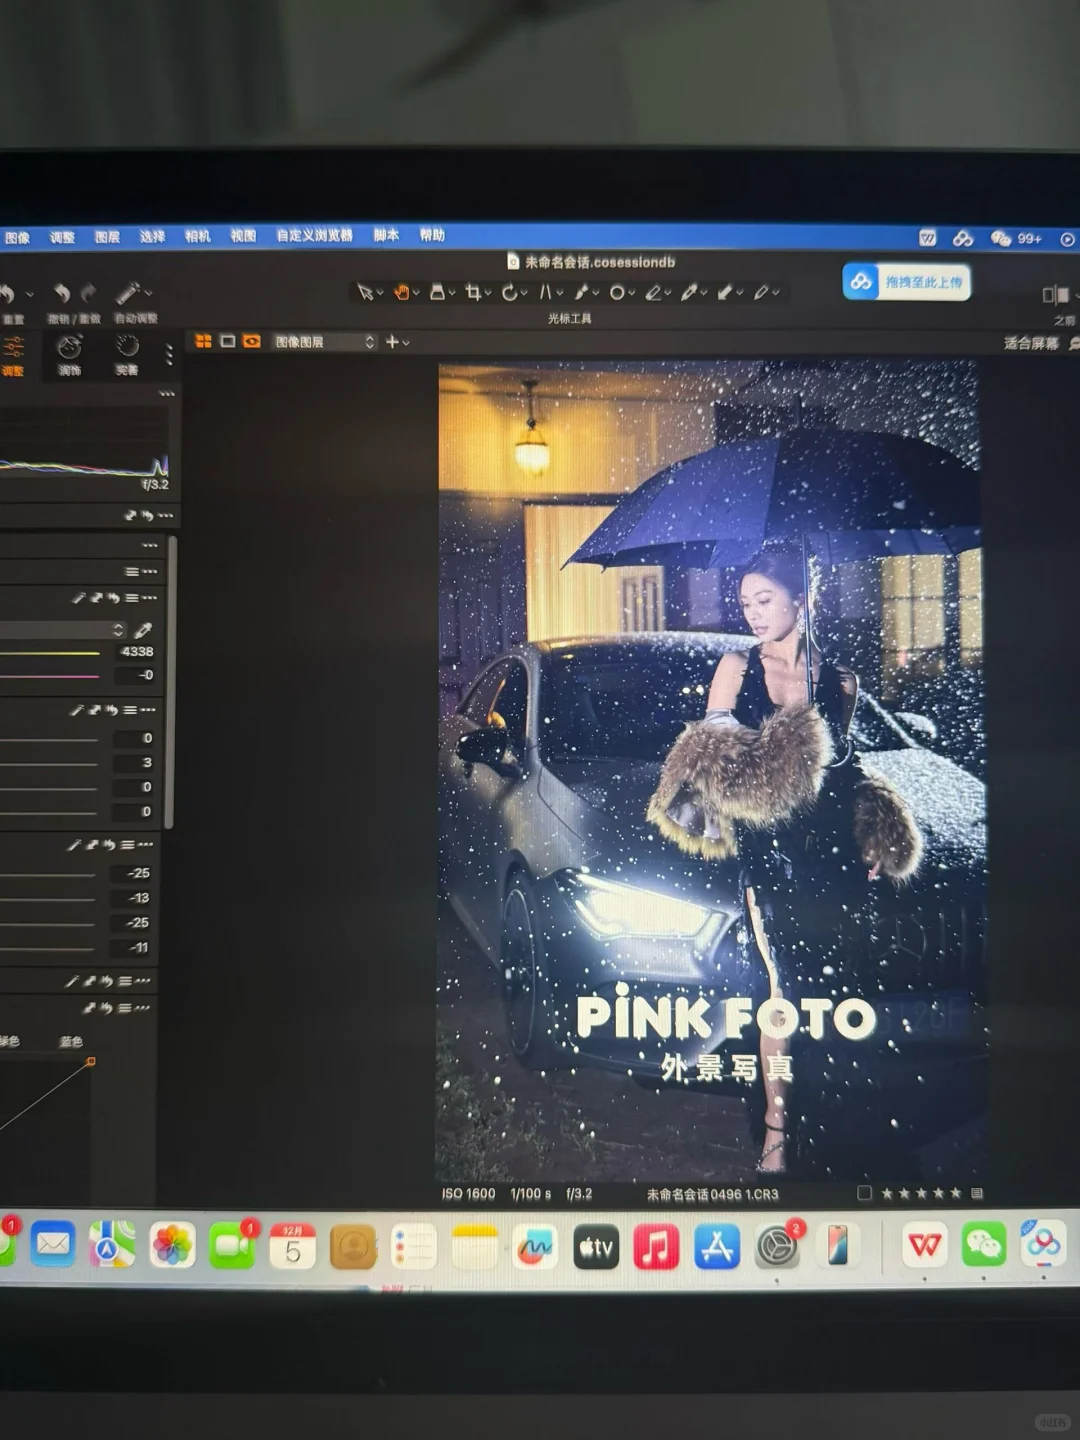Open the 图像图层 layer dropdown
Image resolution: width=1080 pixels, height=1440 pixels.
tap(324, 342)
